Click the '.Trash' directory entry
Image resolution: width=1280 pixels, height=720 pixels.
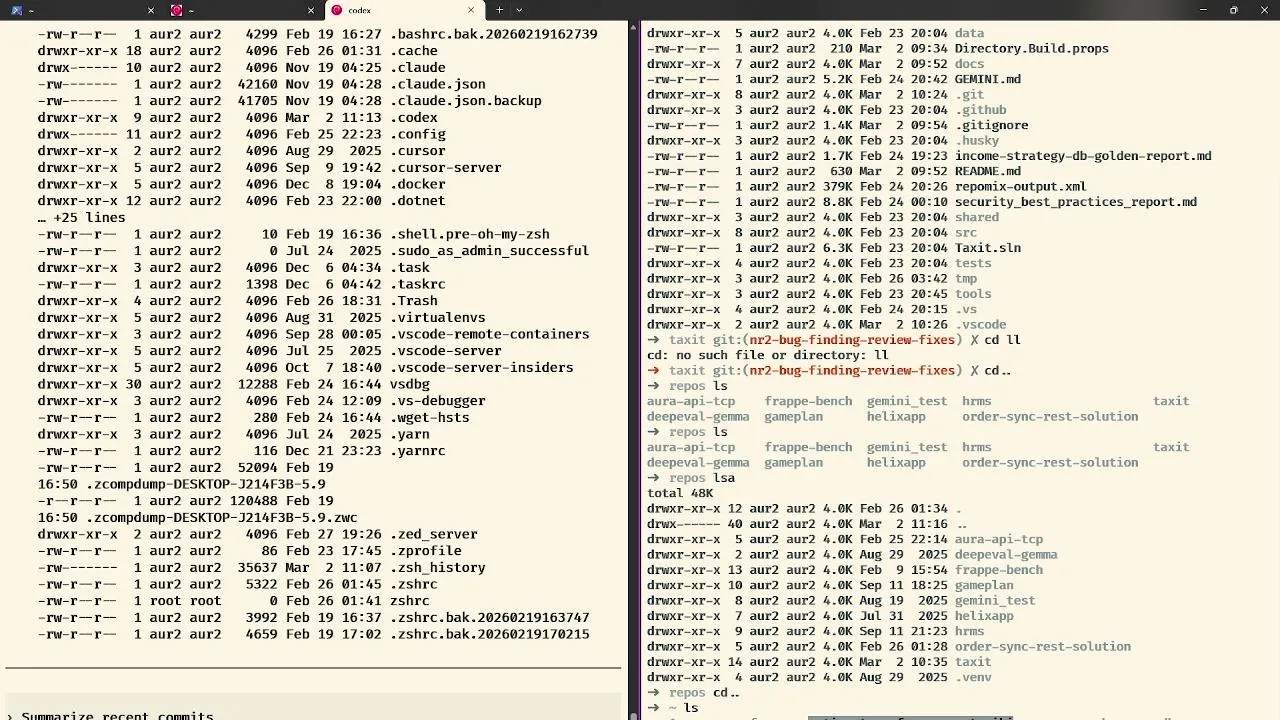414,301
